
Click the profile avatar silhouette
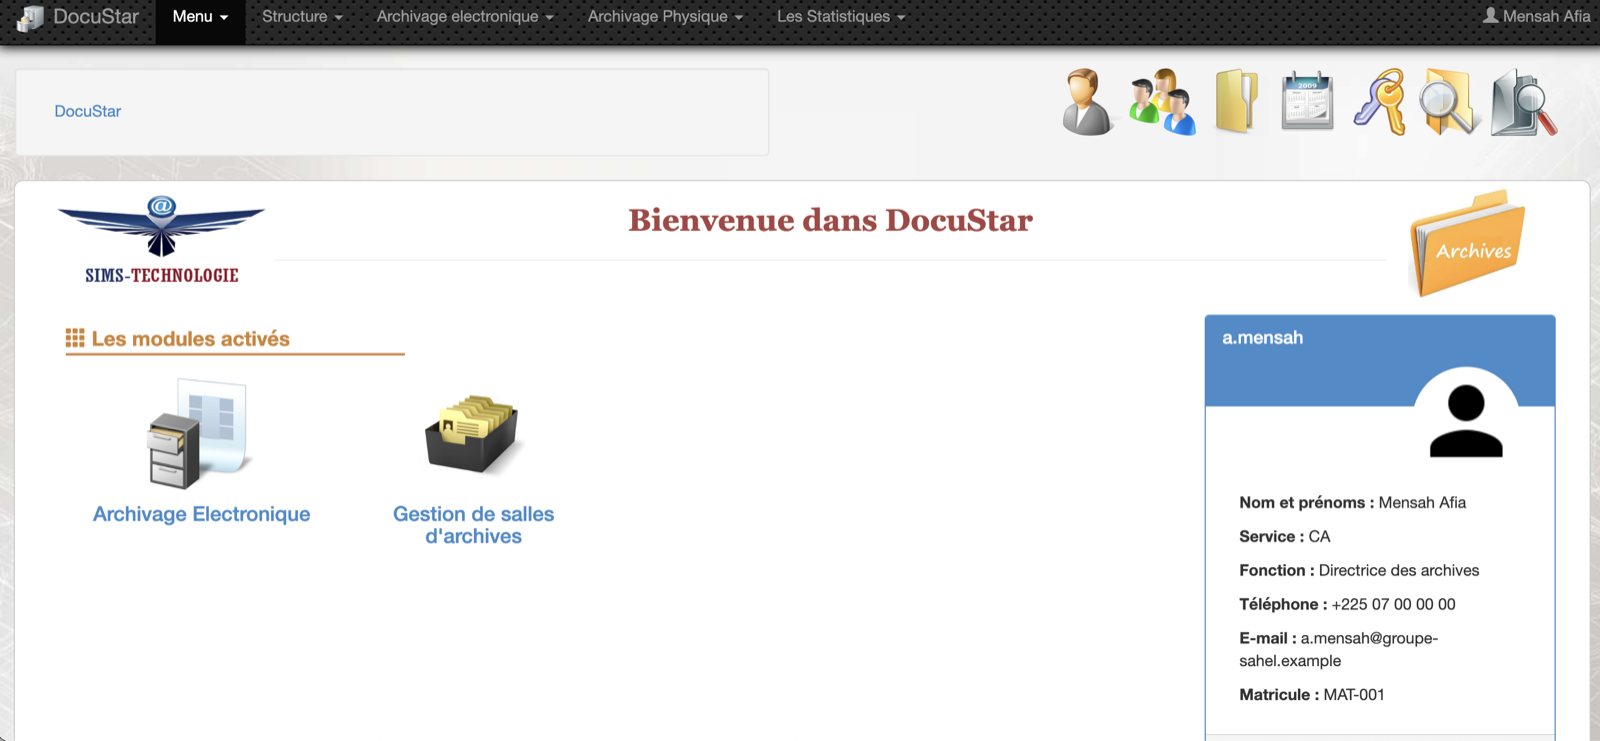[x=1466, y=420]
